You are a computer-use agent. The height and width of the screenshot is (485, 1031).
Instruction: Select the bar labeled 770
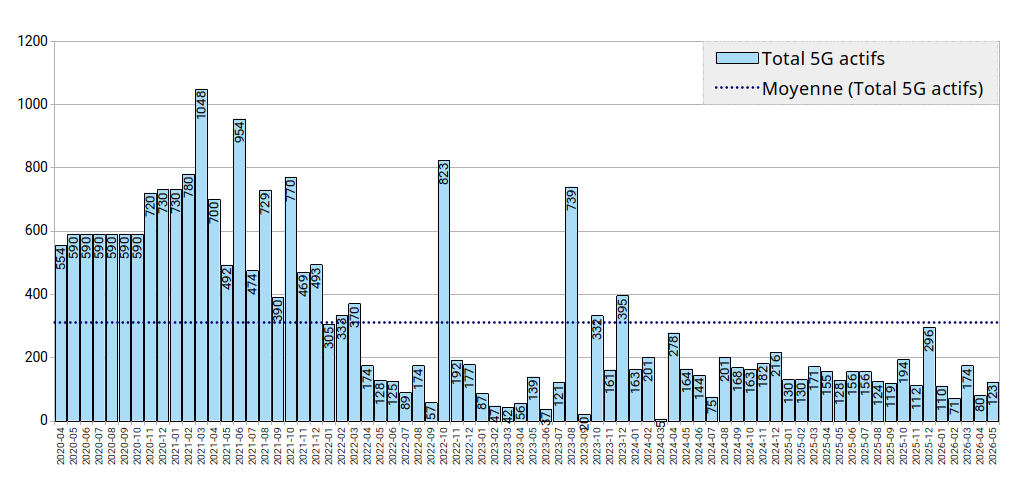[291, 299]
